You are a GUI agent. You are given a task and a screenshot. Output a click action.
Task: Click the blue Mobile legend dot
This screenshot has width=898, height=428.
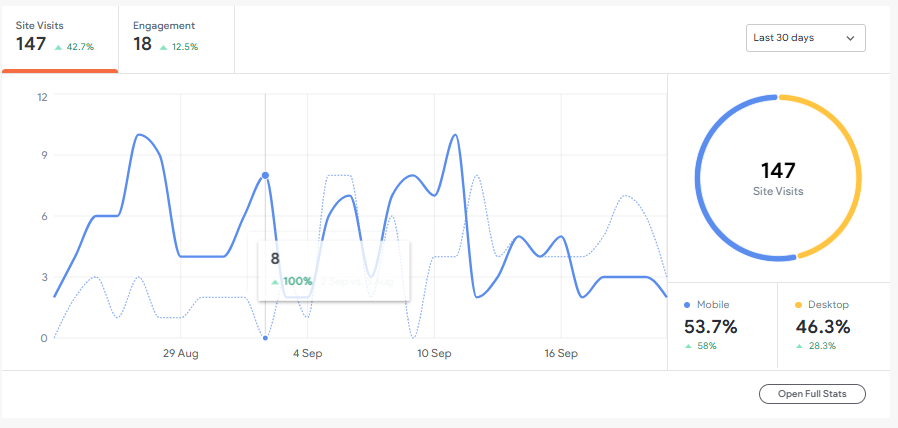(x=687, y=304)
